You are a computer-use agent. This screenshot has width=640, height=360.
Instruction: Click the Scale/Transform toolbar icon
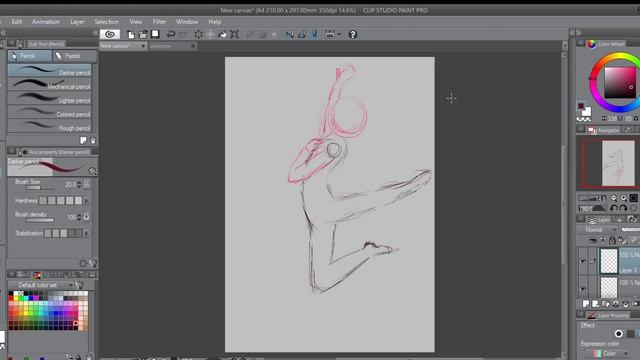[x=234, y=35]
